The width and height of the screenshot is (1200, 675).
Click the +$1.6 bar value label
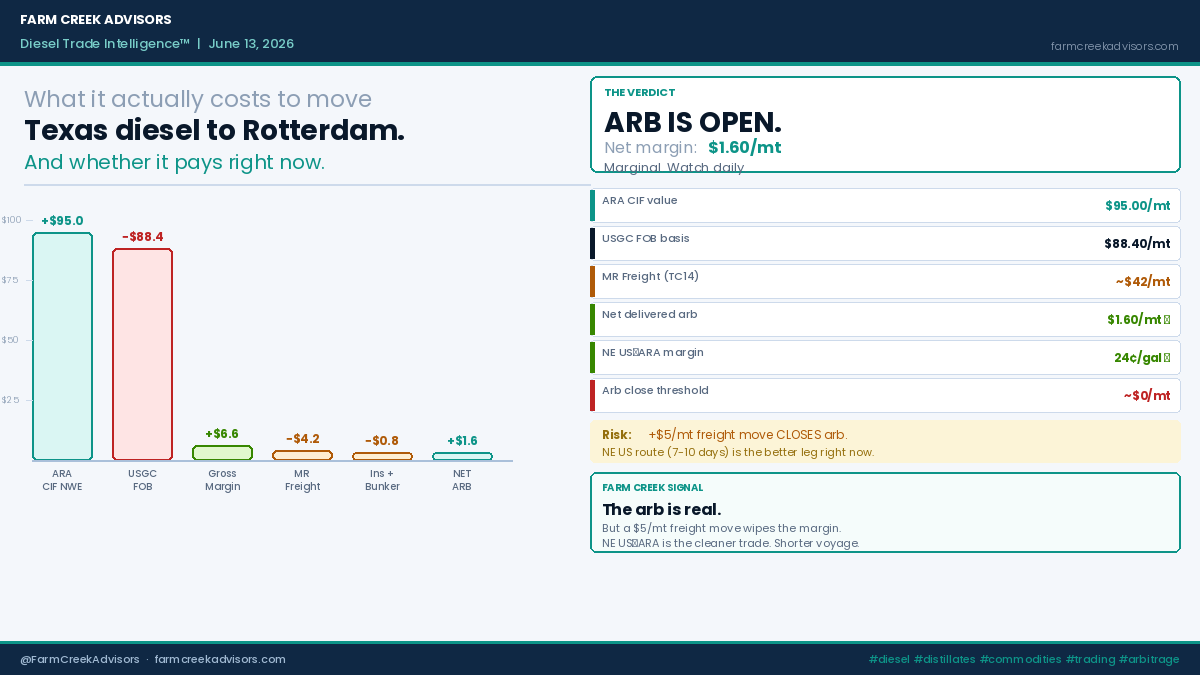coord(462,441)
